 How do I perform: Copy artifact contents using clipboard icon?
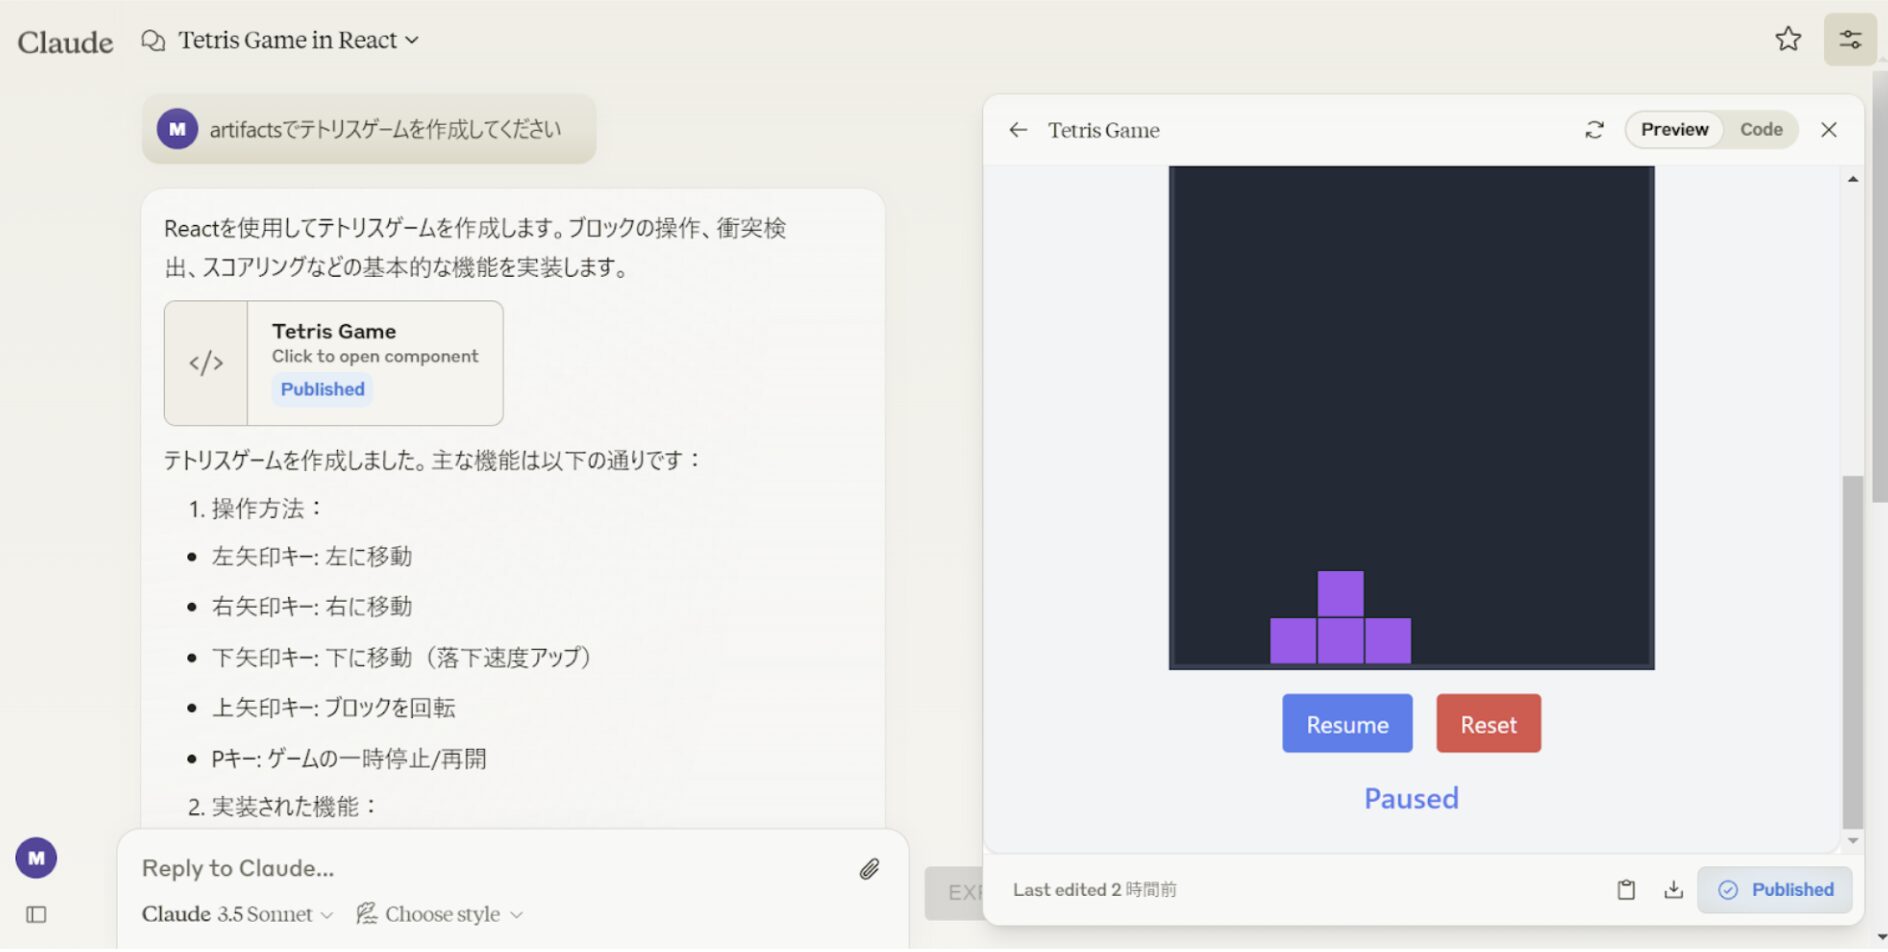click(x=1626, y=890)
